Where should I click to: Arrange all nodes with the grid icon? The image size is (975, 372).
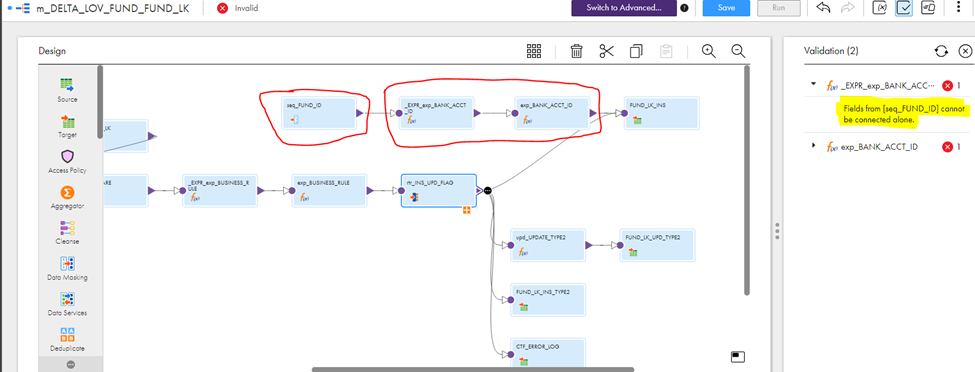pyautogui.click(x=534, y=51)
